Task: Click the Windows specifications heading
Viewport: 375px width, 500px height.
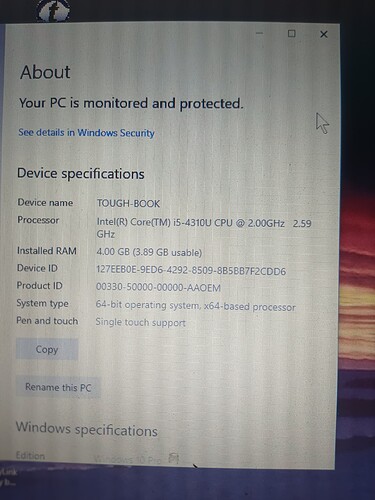Action: coord(87,429)
